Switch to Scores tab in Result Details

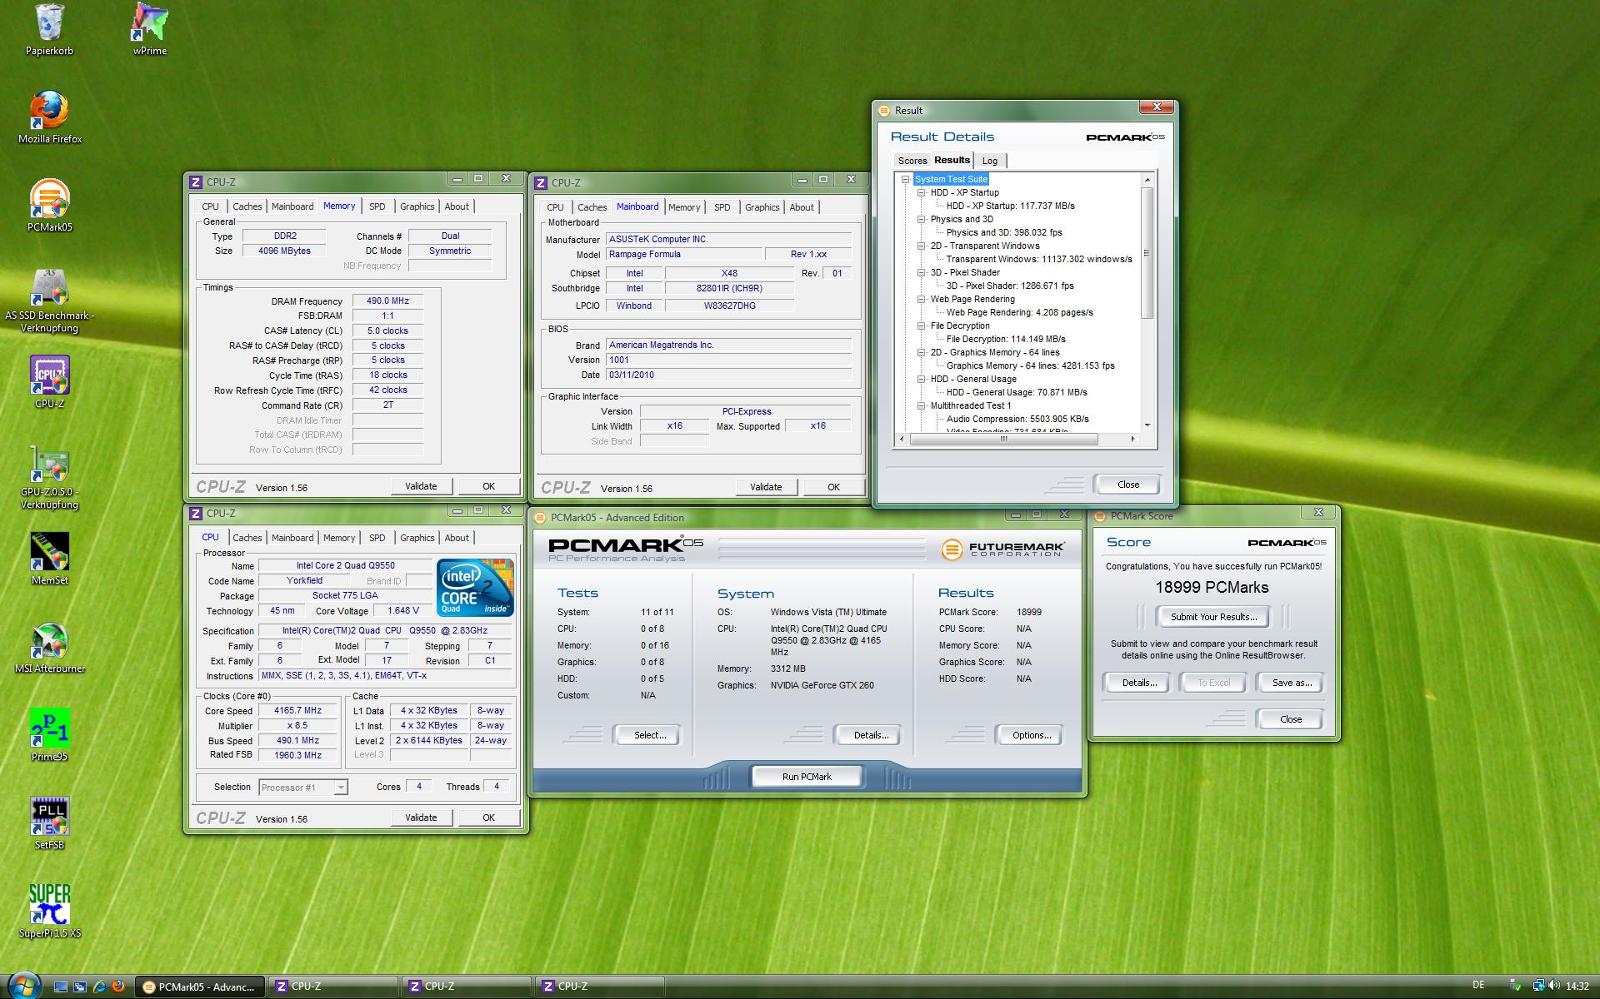[x=912, y=160]
